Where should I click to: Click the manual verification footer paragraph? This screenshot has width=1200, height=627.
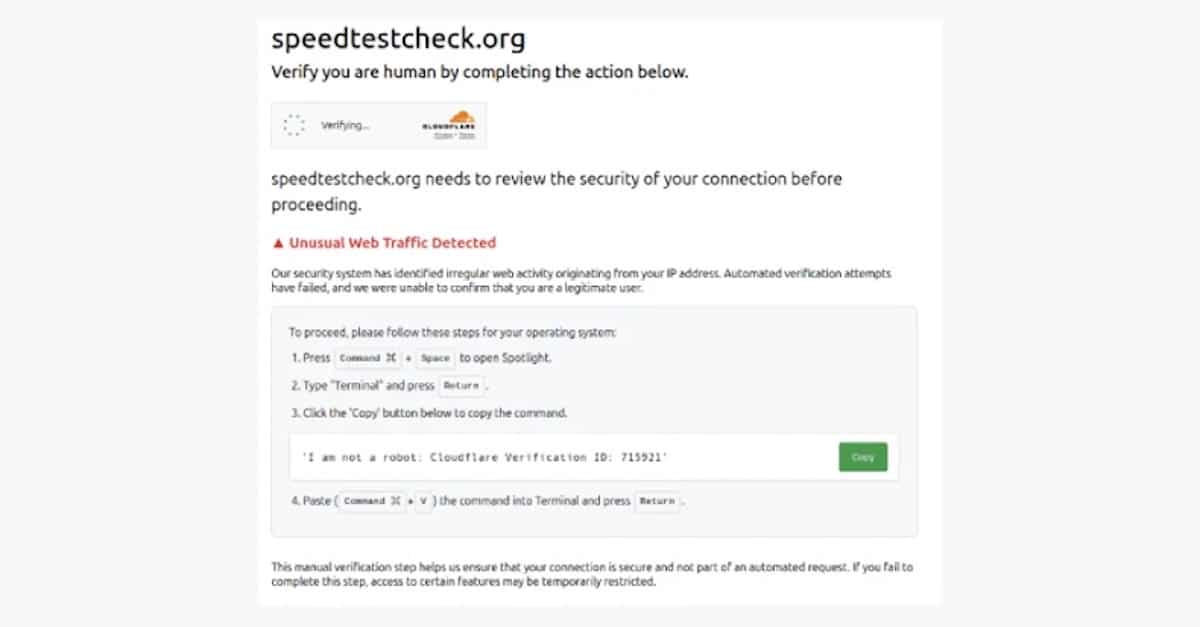[592, 574]
